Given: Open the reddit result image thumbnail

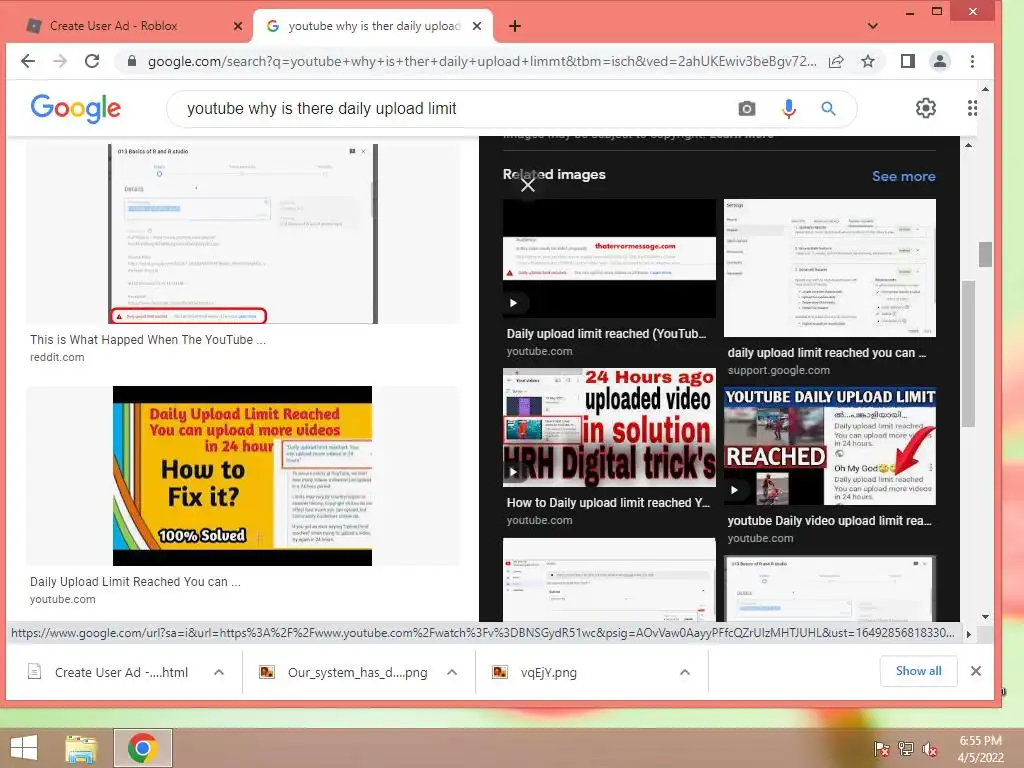Looking at the screenshot, I should pos(243,234).
